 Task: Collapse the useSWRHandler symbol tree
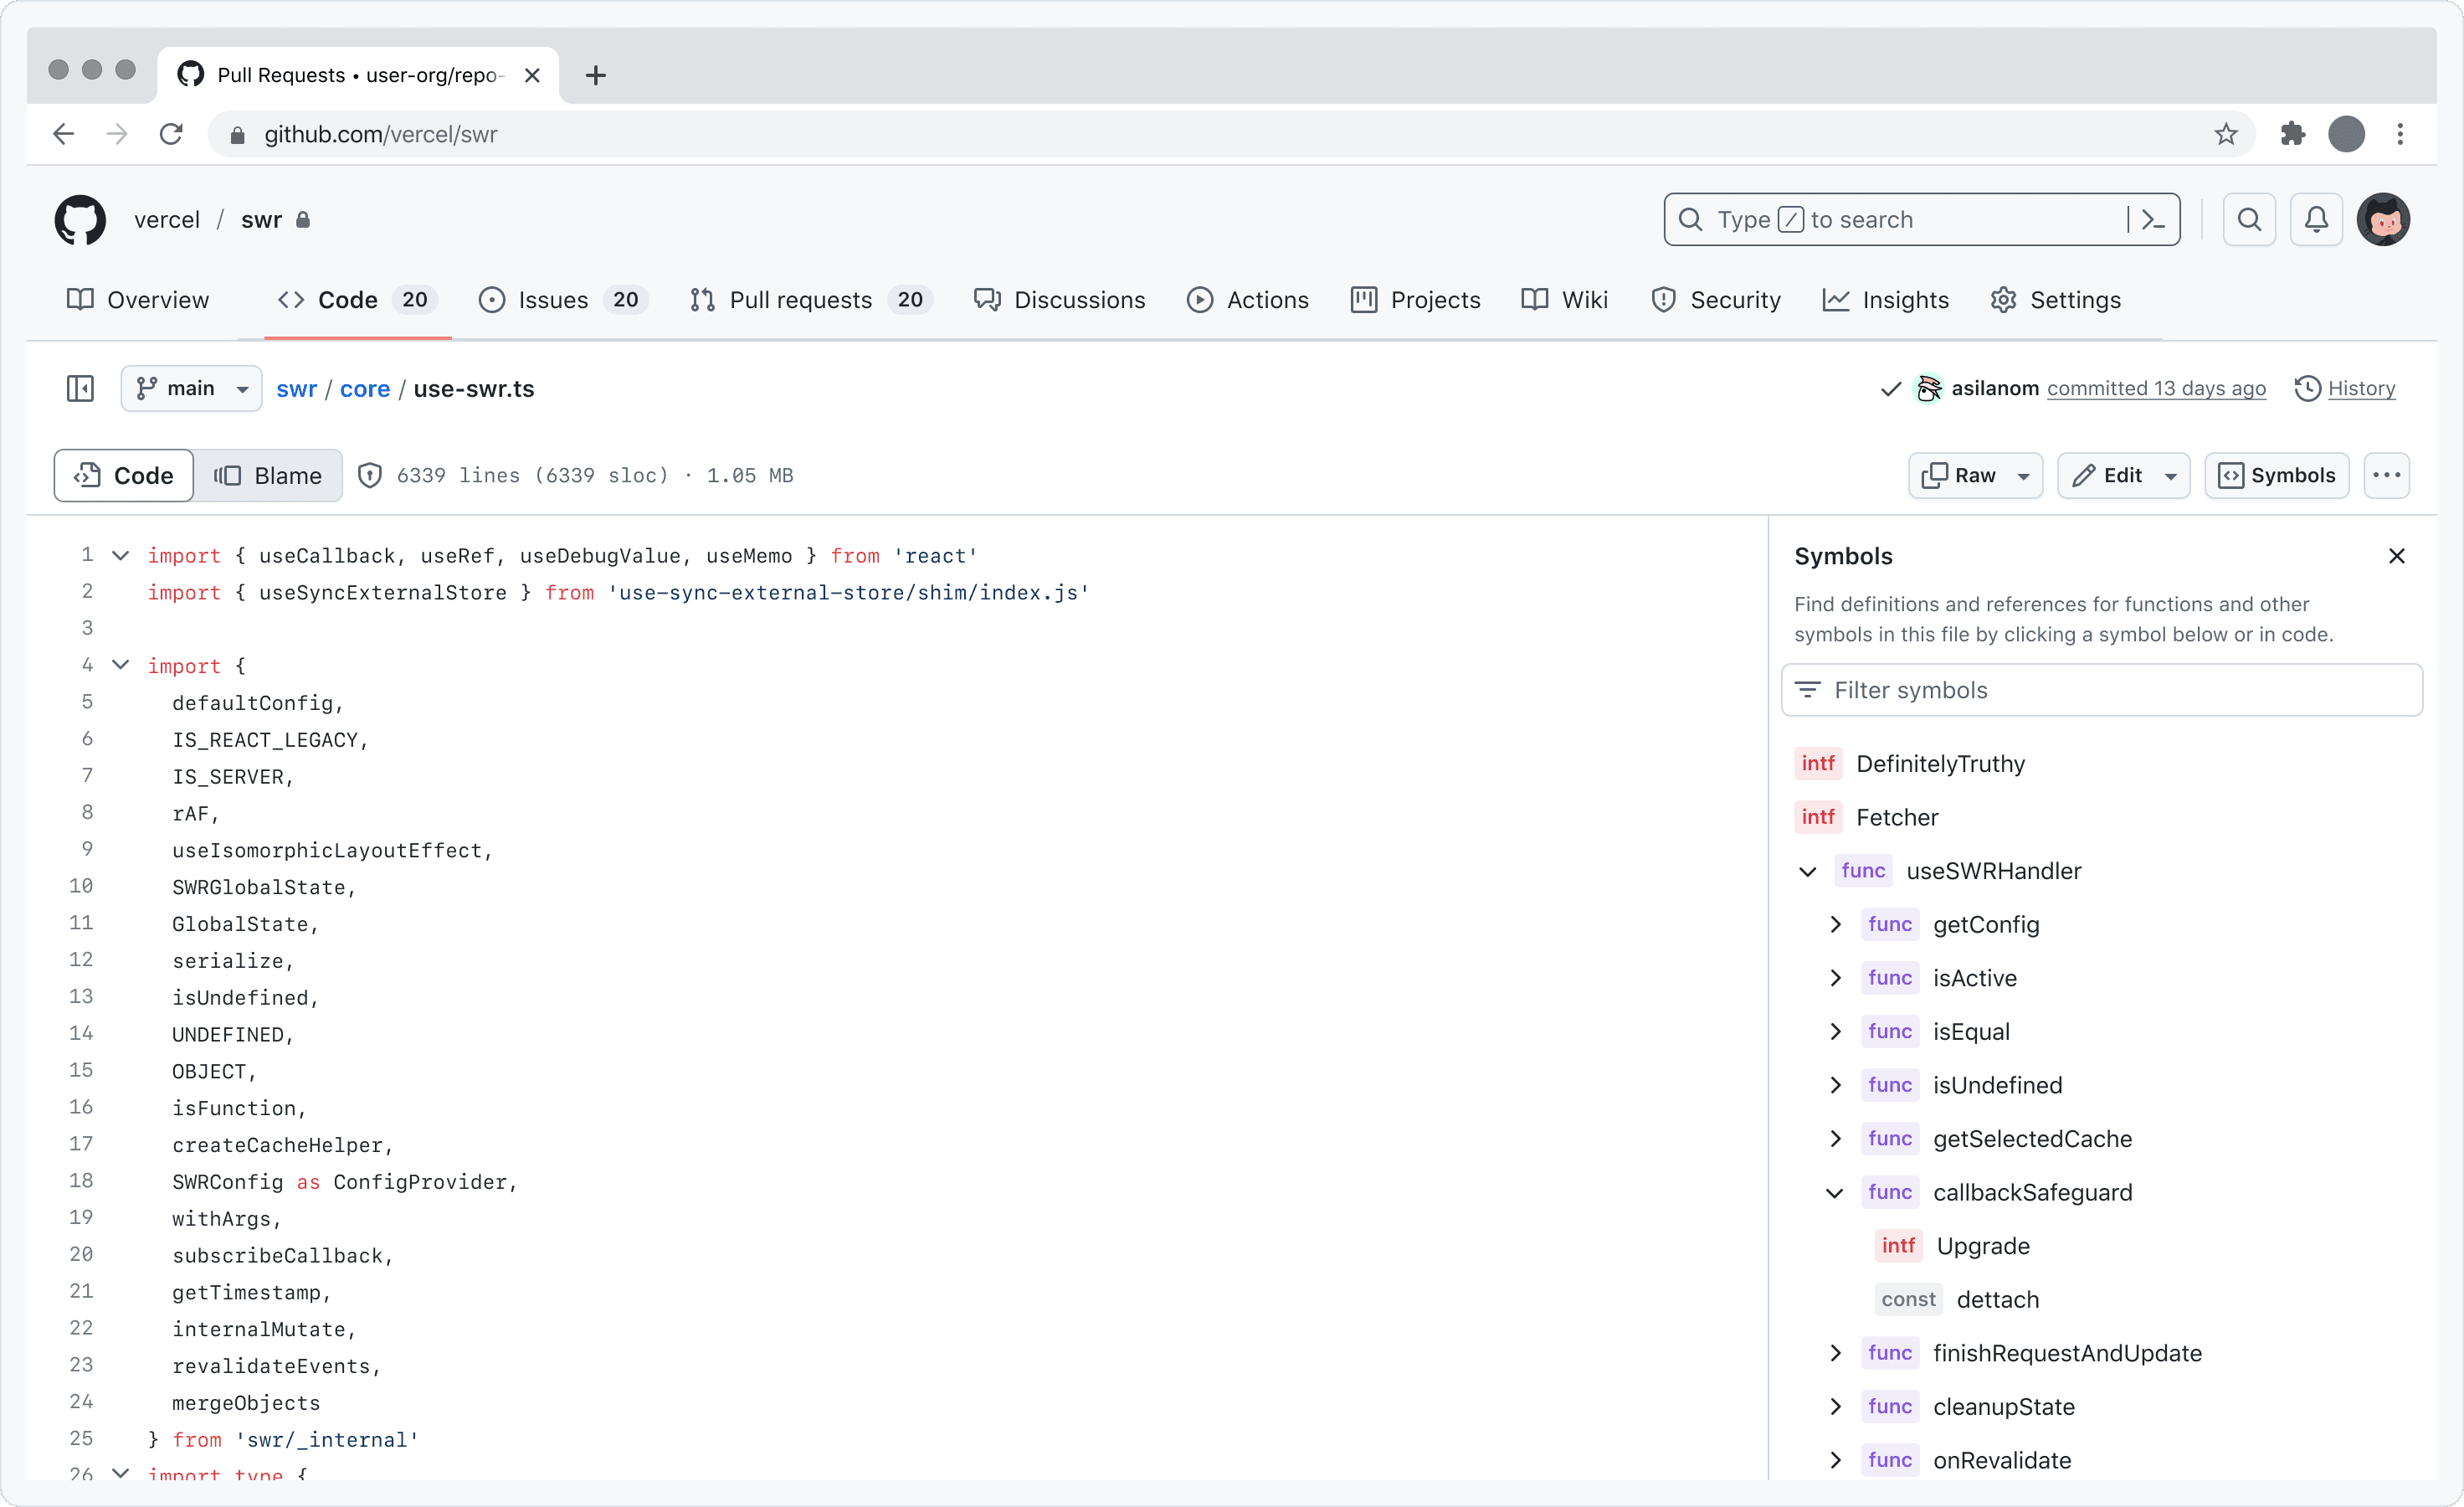[1807, 871]
